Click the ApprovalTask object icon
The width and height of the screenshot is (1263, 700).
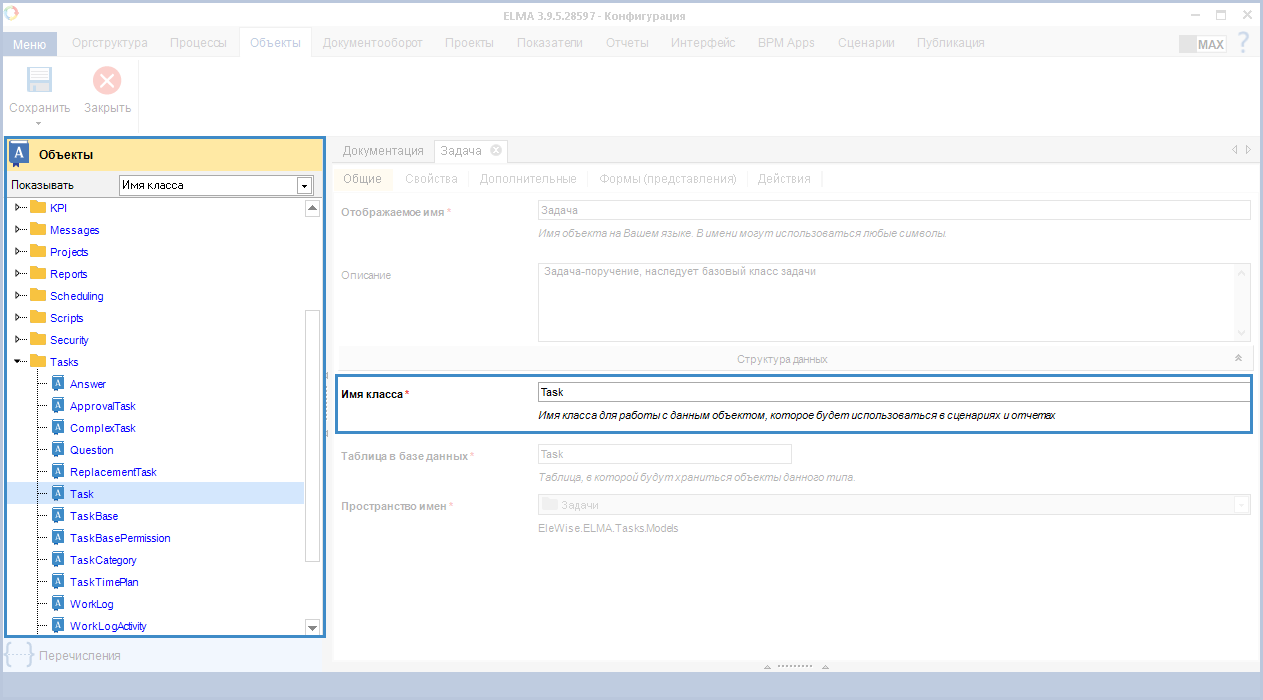click(x=58, y=405)
